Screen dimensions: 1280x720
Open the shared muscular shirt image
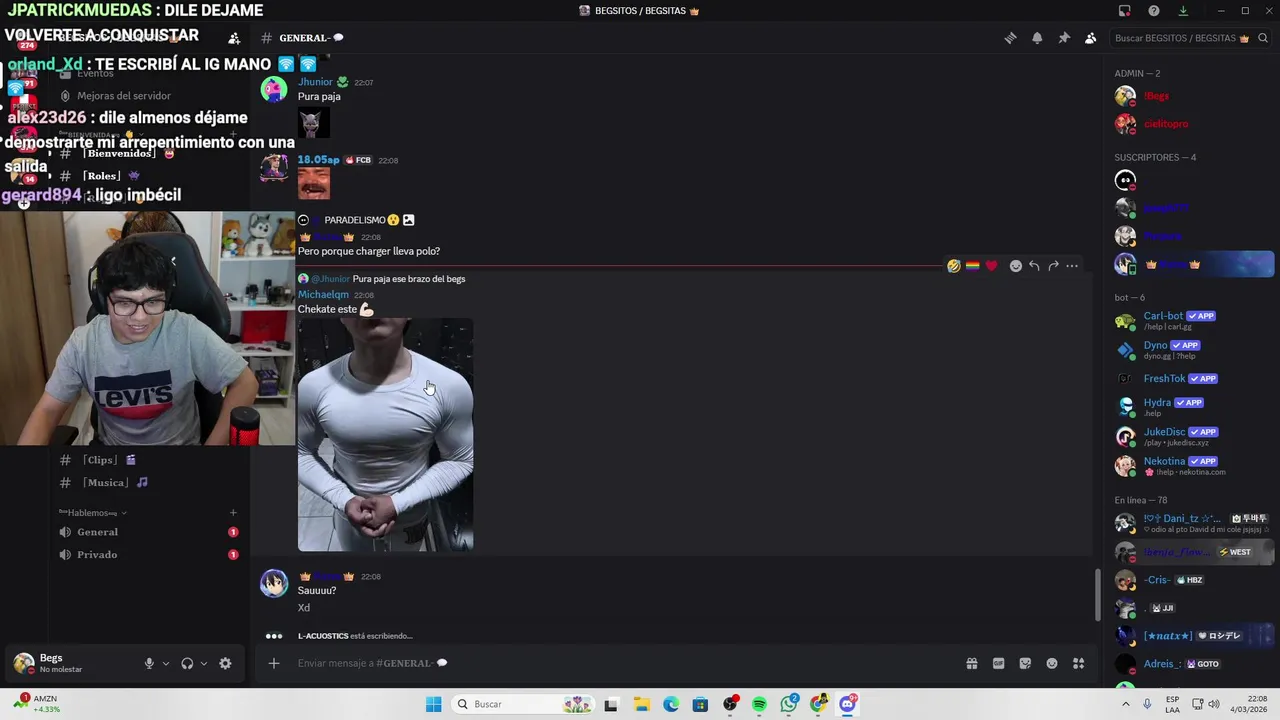click(x=385, y=435)
